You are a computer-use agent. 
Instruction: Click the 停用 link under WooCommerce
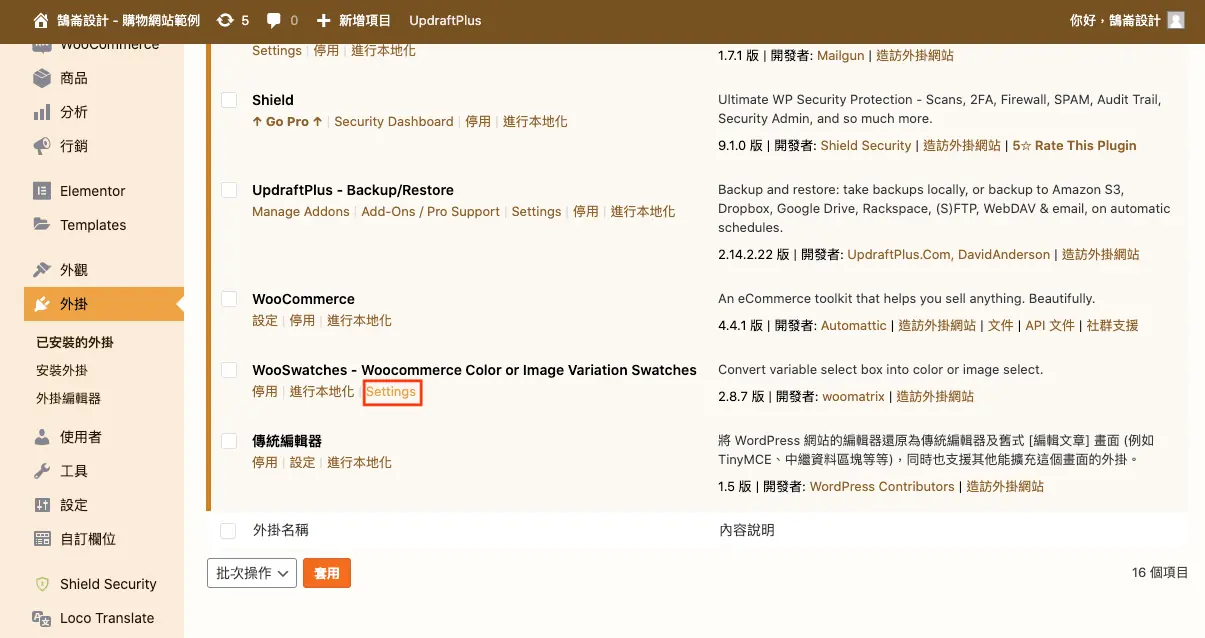click(302, 320)
